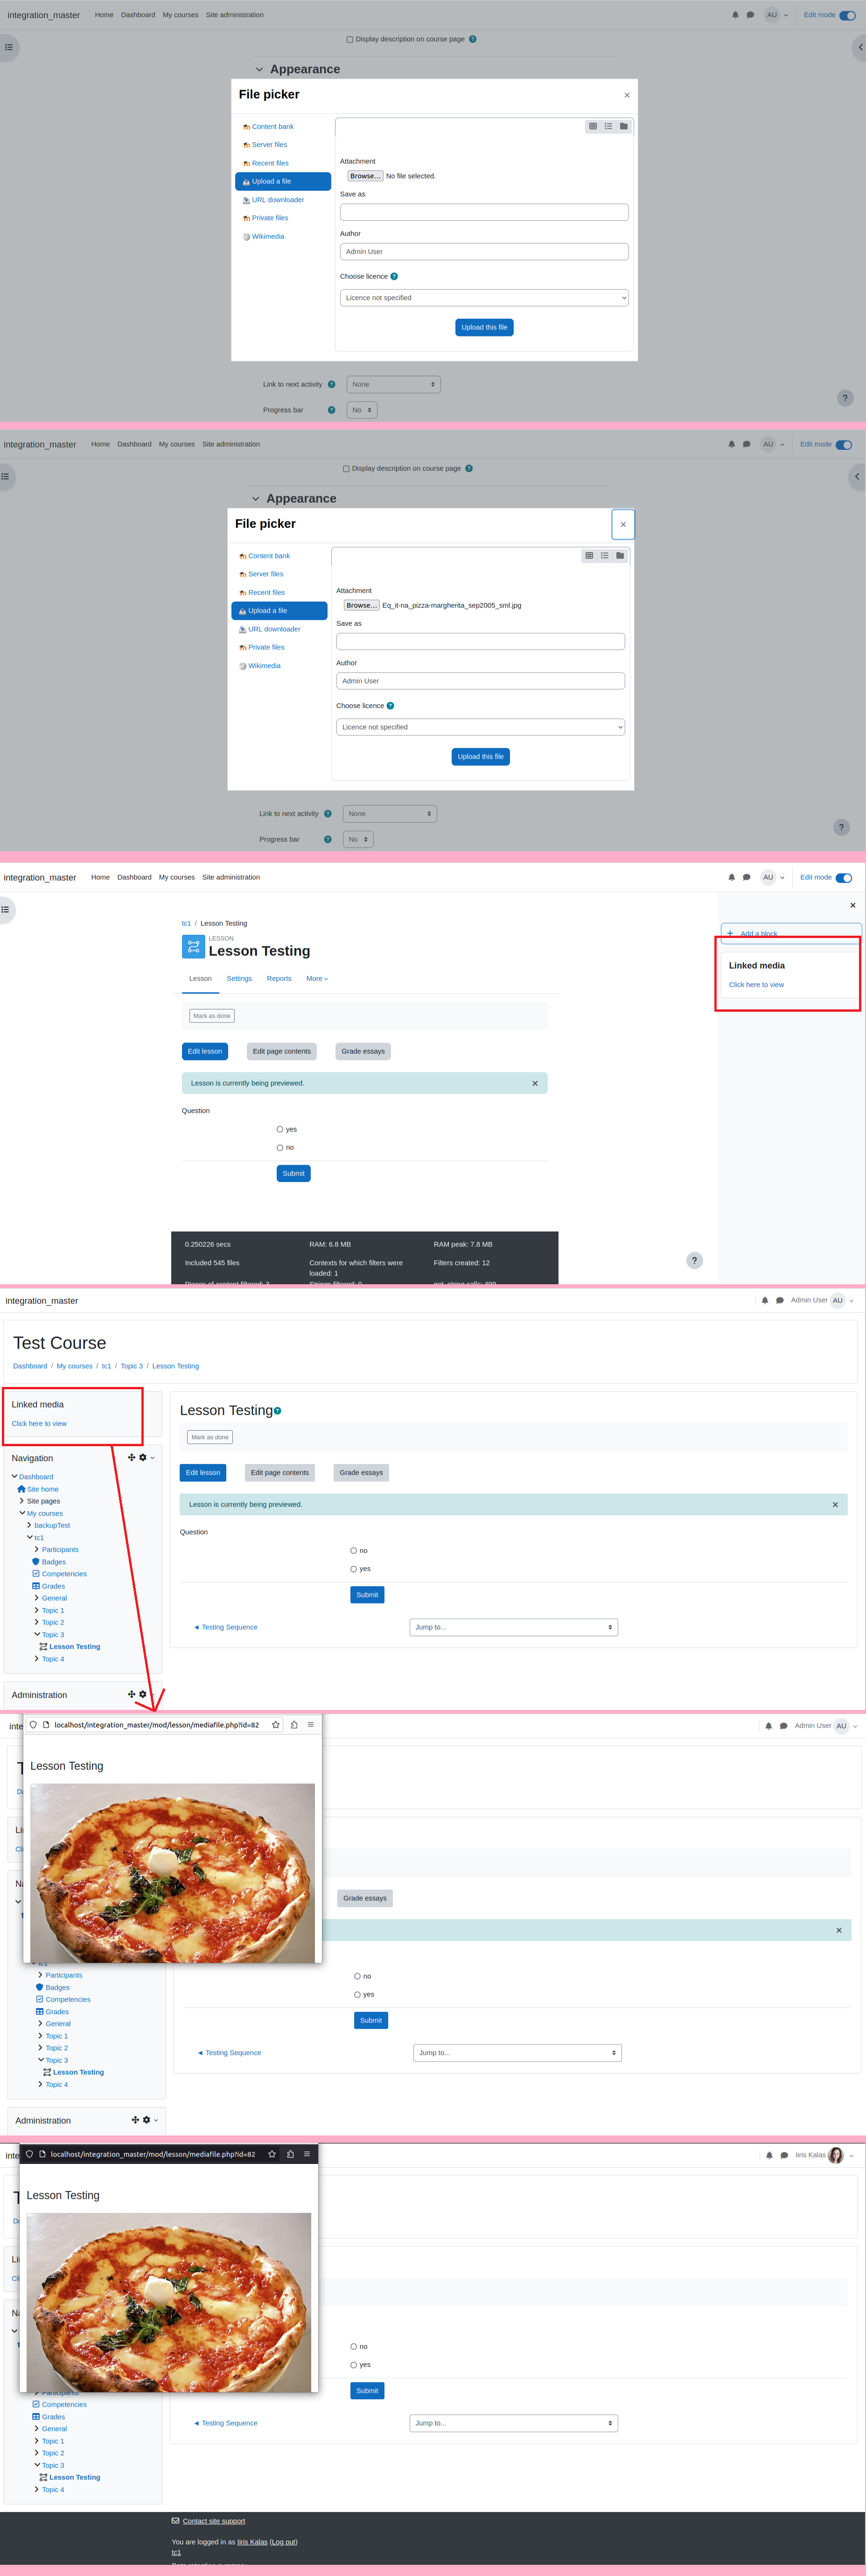Click shield icon in the dark-toolbar popup address bar
This screenshot has height=2576, width=866.
(x=29, y=2154)
